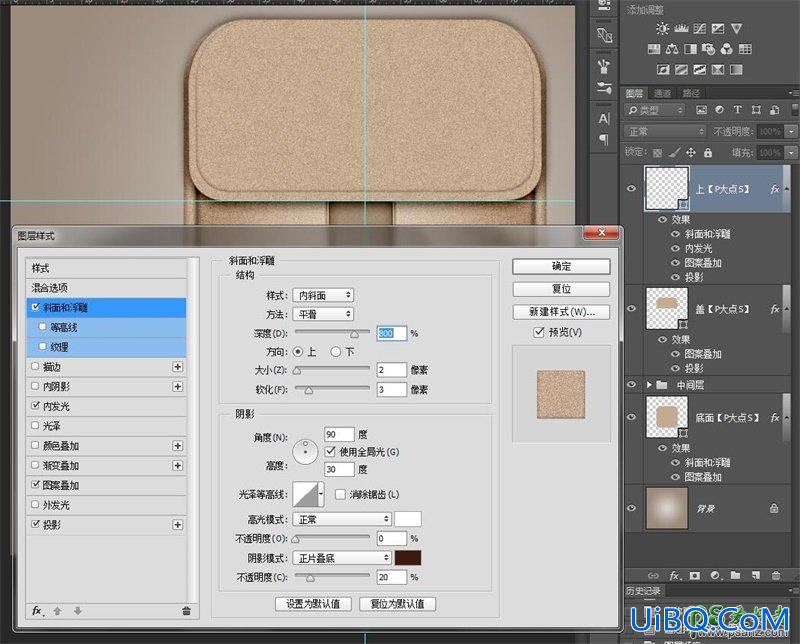Delete layer with trash icon in Layers panel
Viewport: 800px width, 644px height.
click(x=776, y=575)
